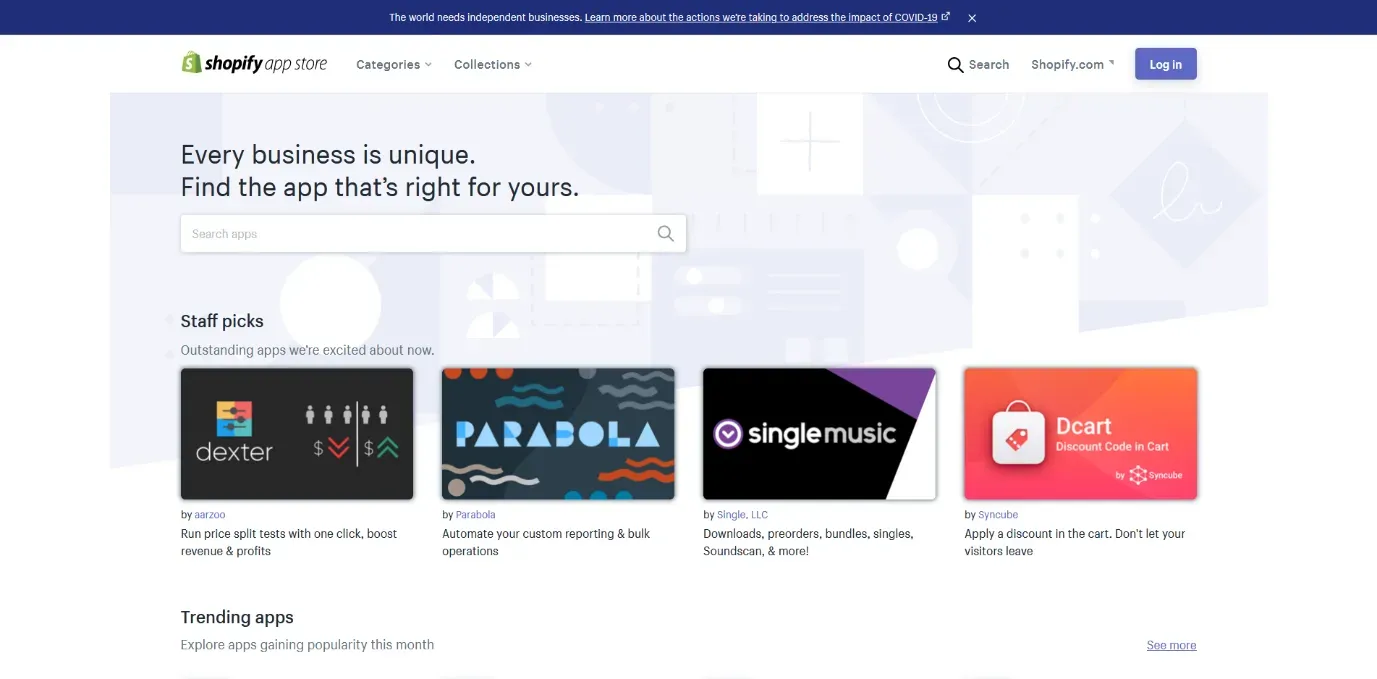Open the Single, LLC developer link
This screenshot has width=1377, height=679.
coord(742,515)
